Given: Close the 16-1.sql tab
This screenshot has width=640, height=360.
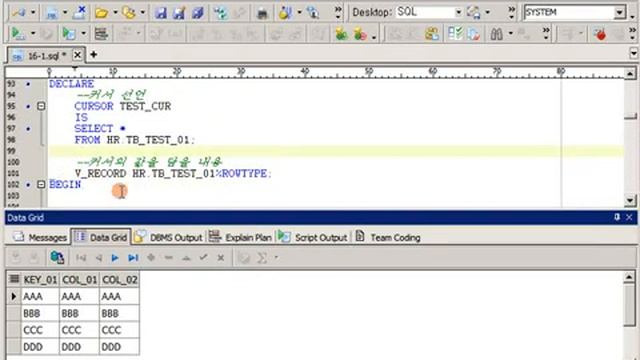Looking at the screenshot, I should point(77,55).
